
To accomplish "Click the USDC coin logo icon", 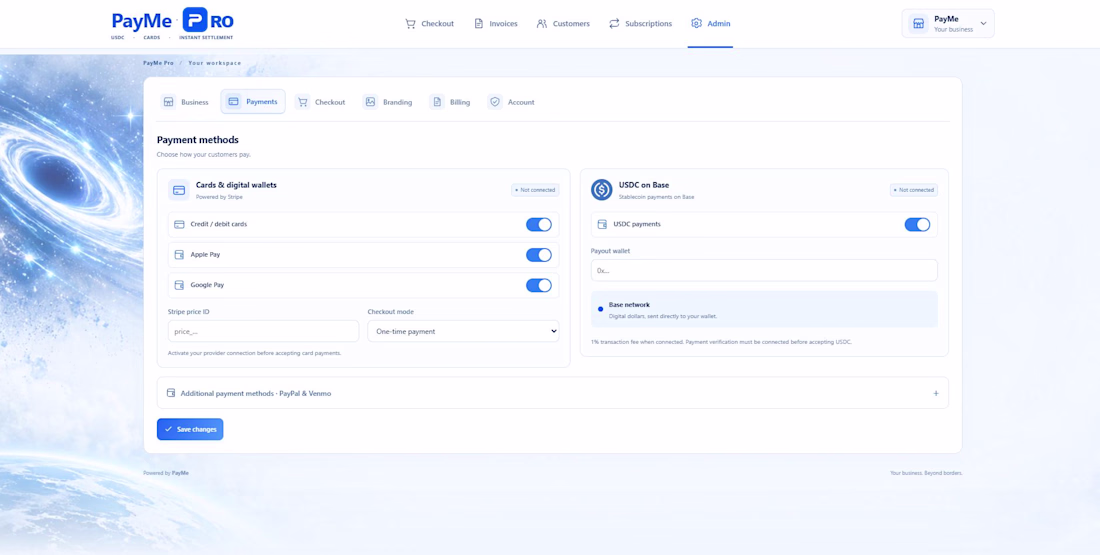I will pyautogui.click(x=602, y=190).
